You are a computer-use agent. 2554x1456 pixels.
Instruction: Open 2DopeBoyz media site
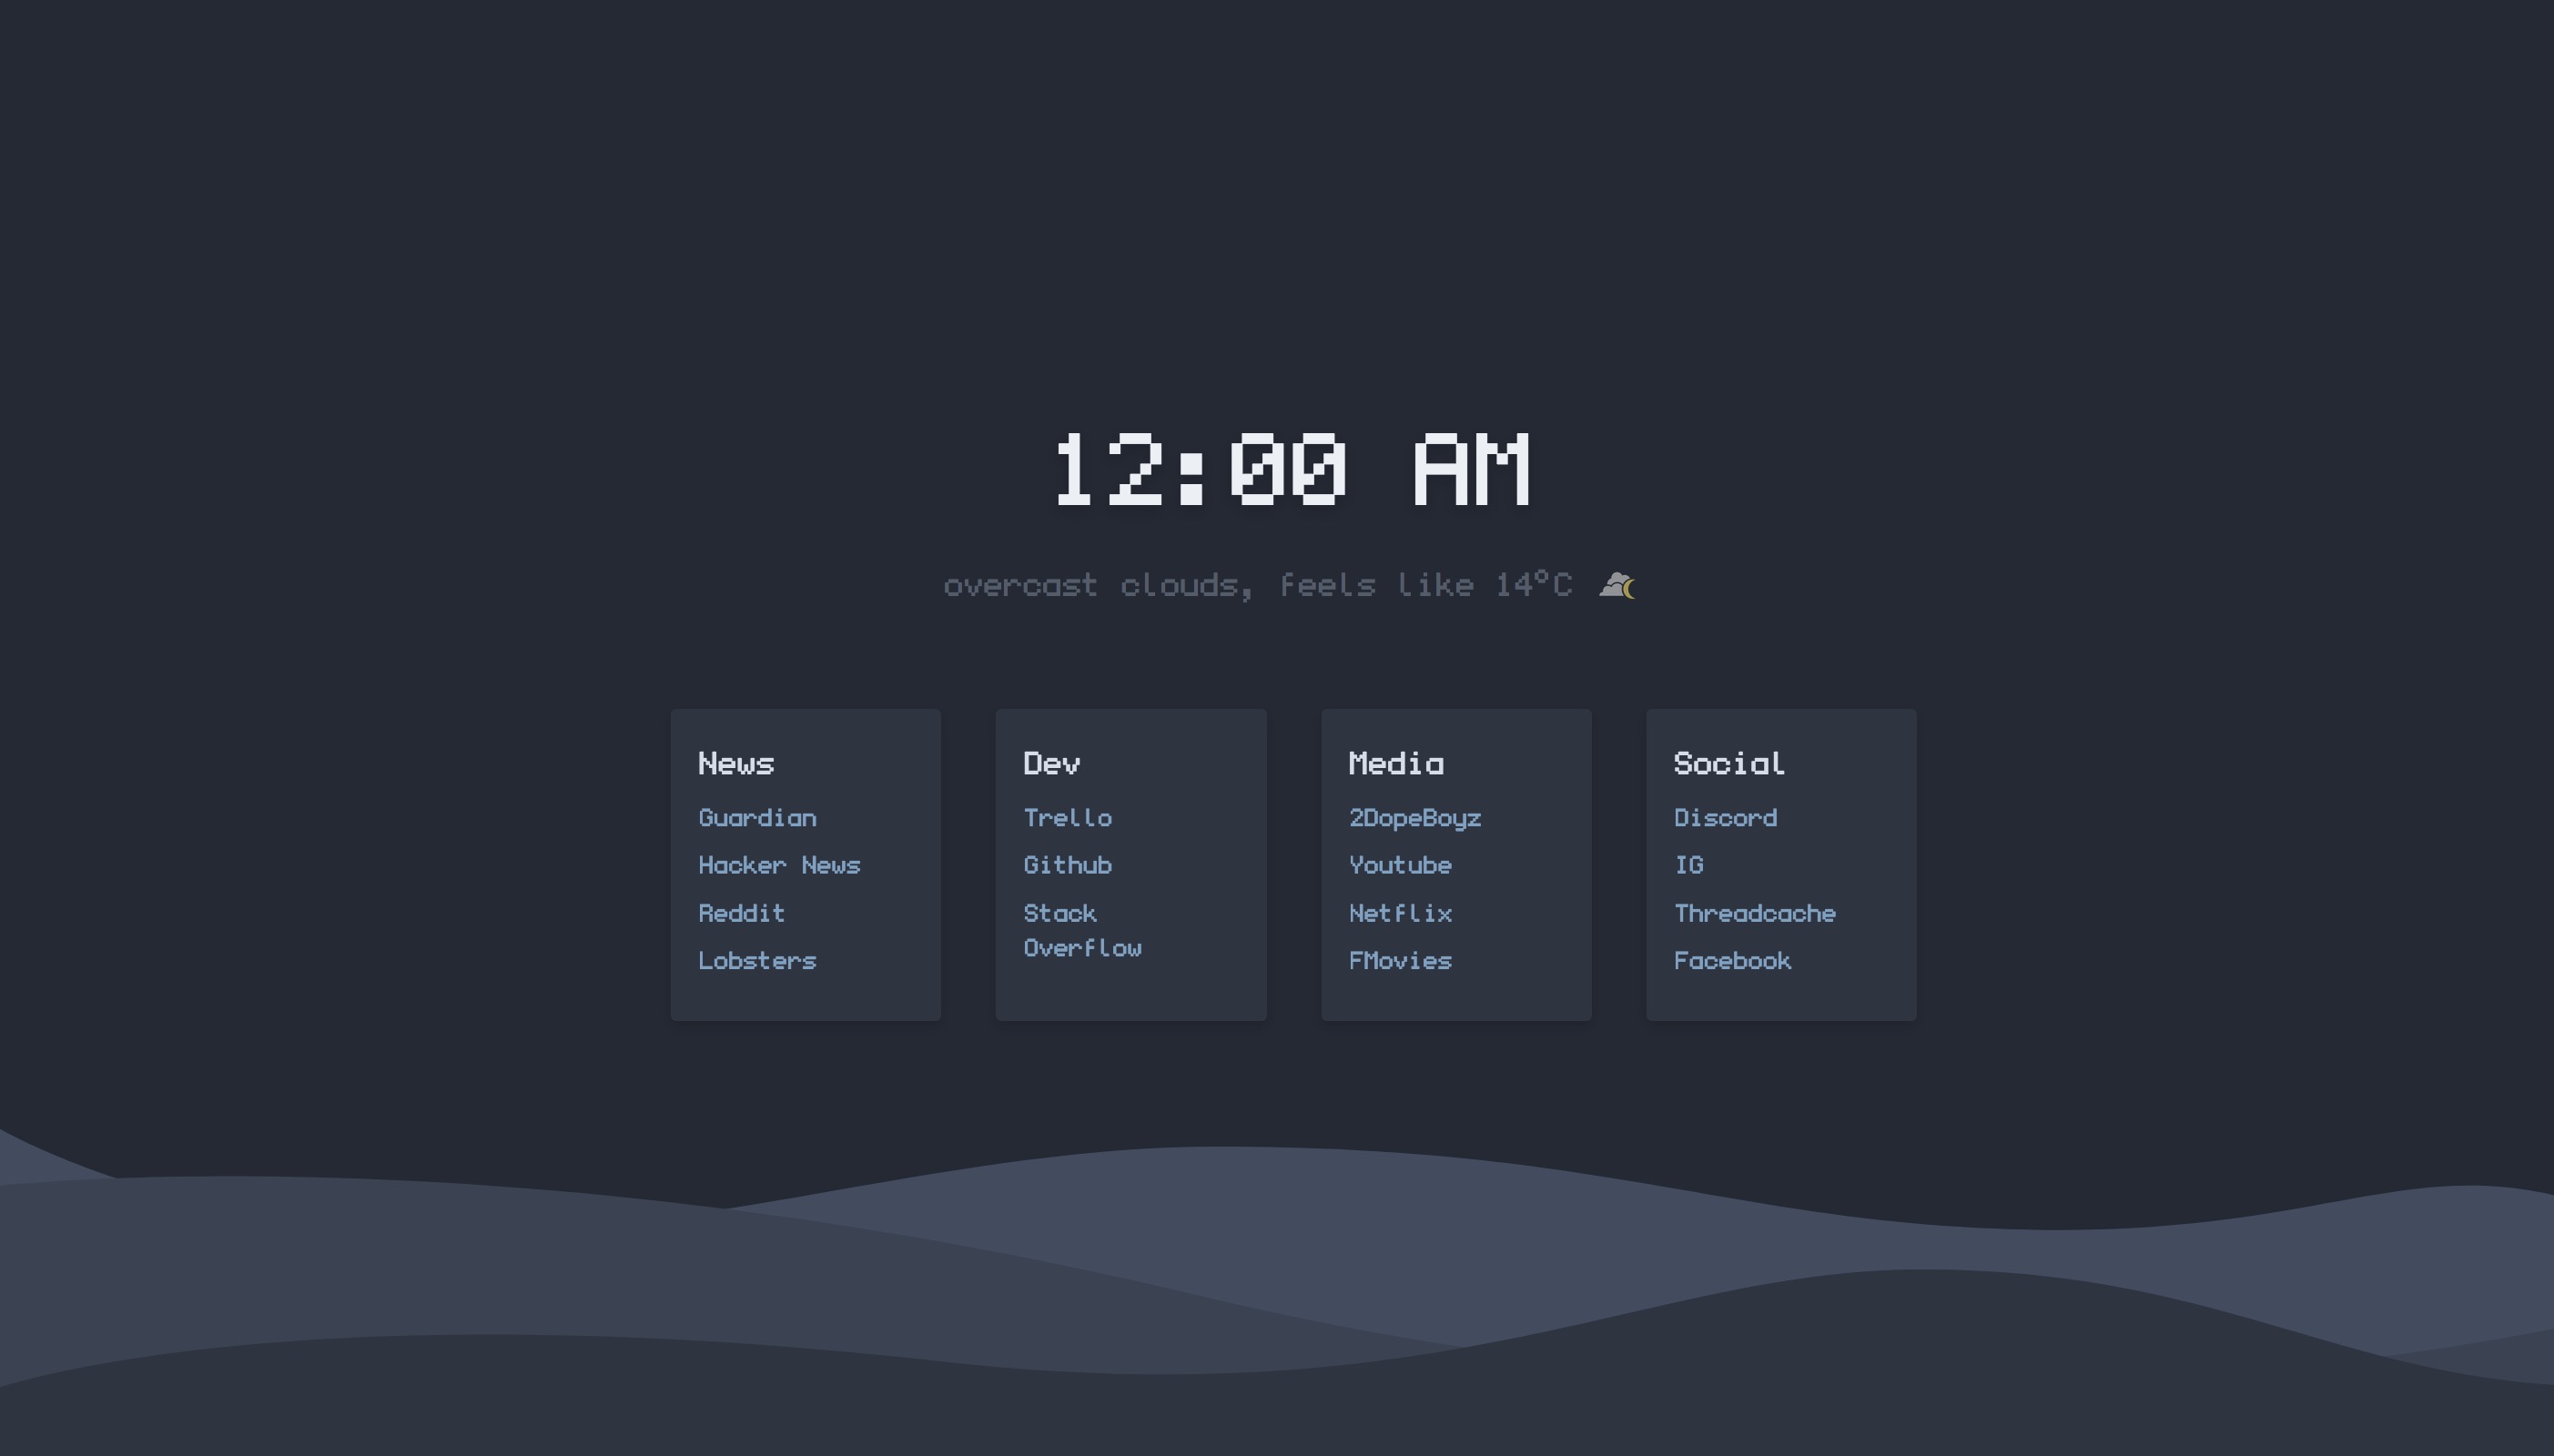1414,817
